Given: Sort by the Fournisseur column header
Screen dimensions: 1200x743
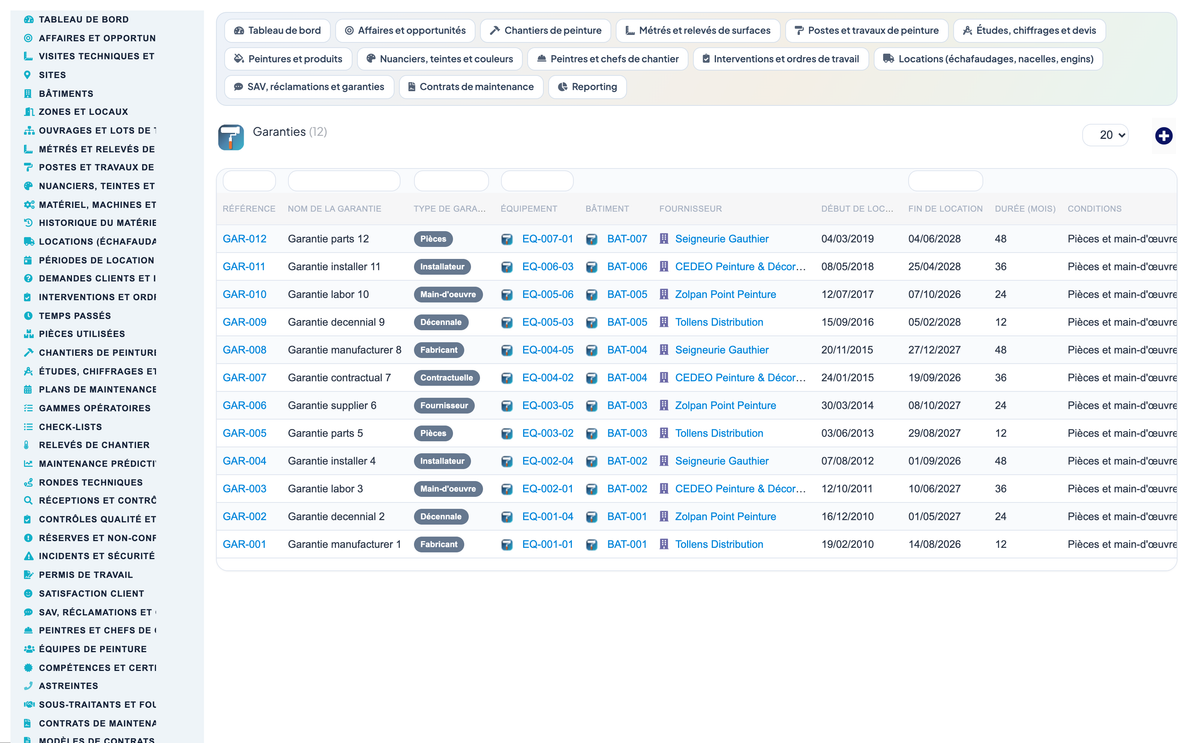Looking at the screenshot, I should tap(690, 209).
